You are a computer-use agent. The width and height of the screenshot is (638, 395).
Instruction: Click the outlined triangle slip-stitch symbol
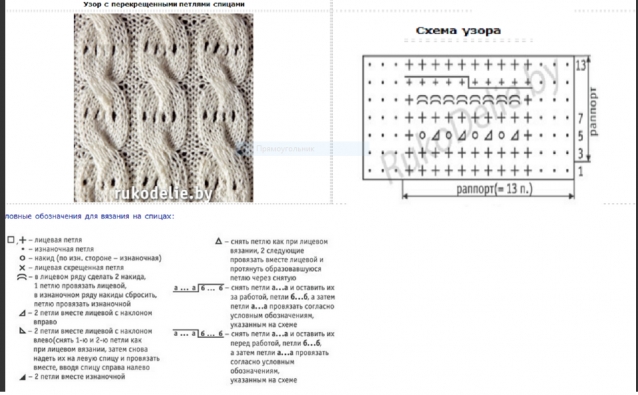(218, 241)
